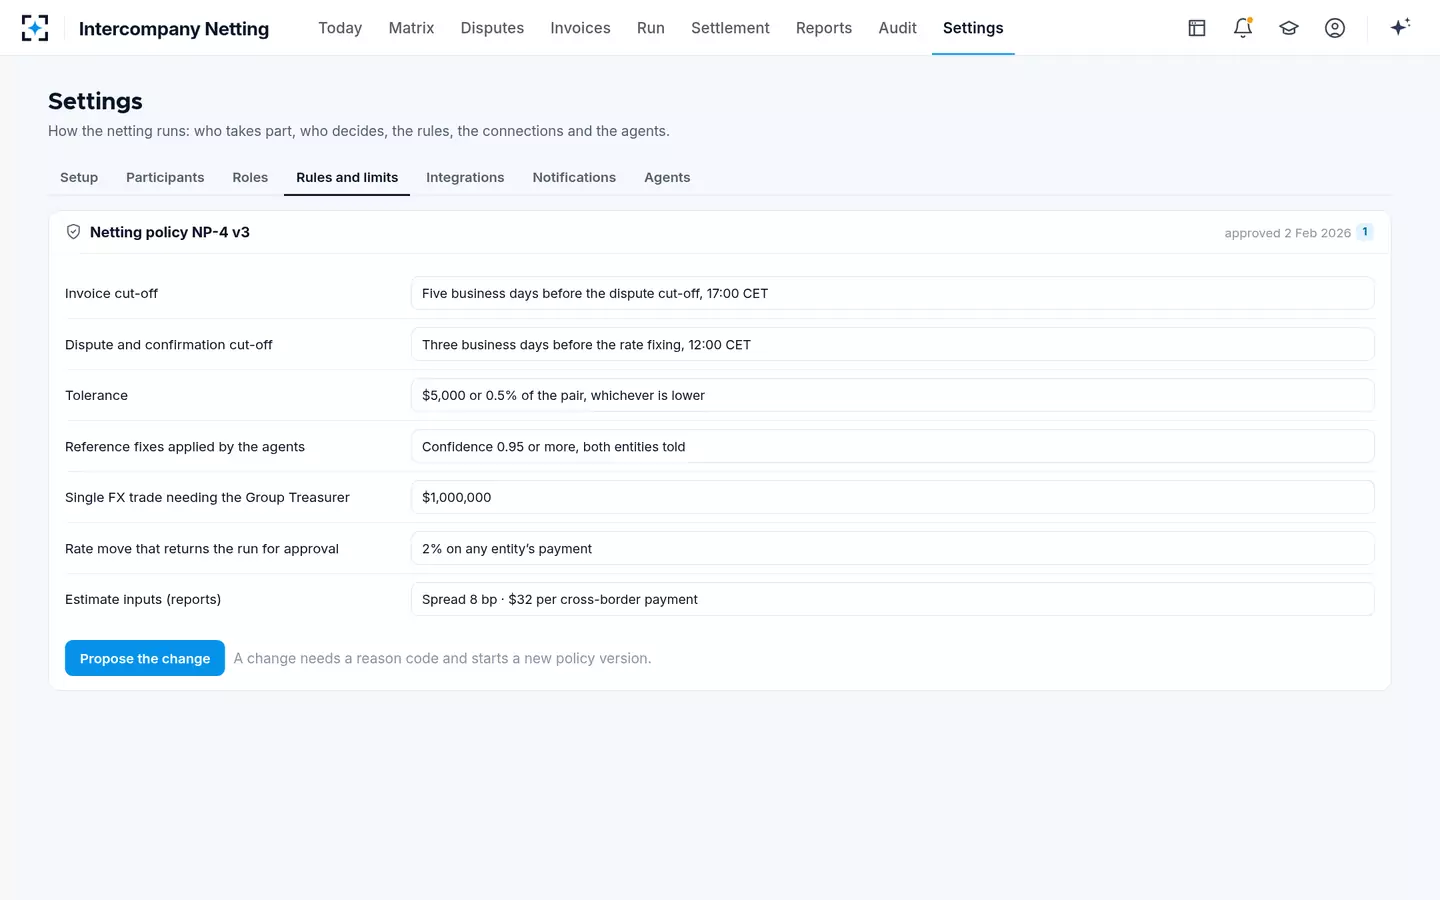Switch to the Notifications tab

coord(574,177)
